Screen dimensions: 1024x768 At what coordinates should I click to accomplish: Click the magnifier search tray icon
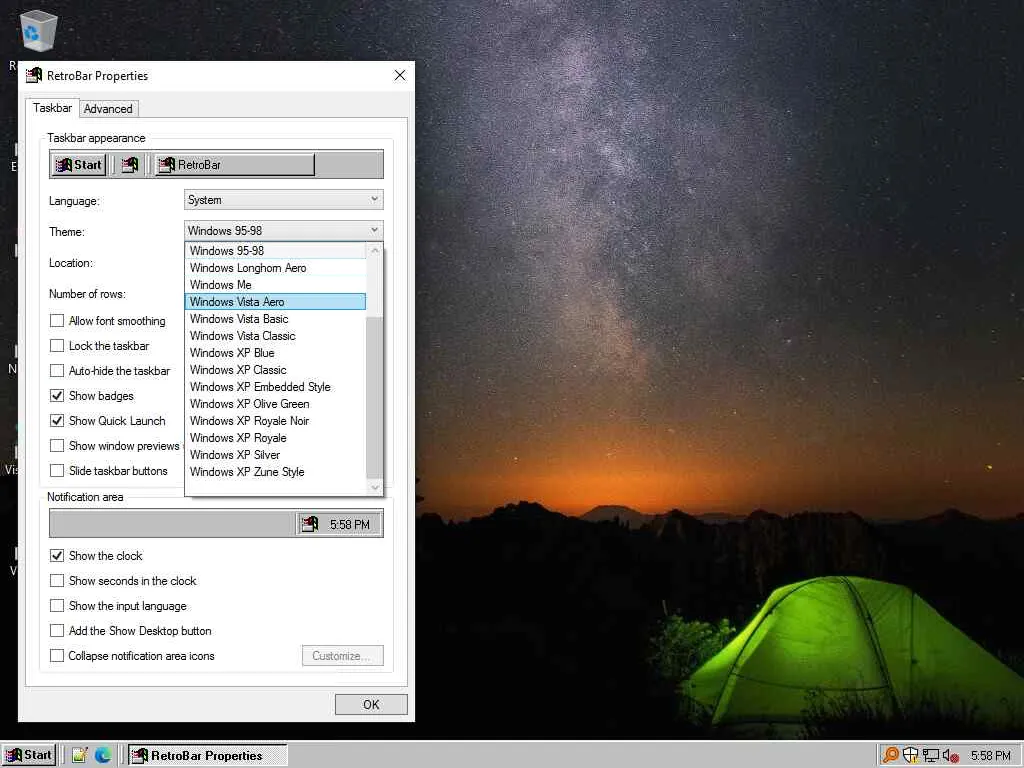[x=890, y=756]
